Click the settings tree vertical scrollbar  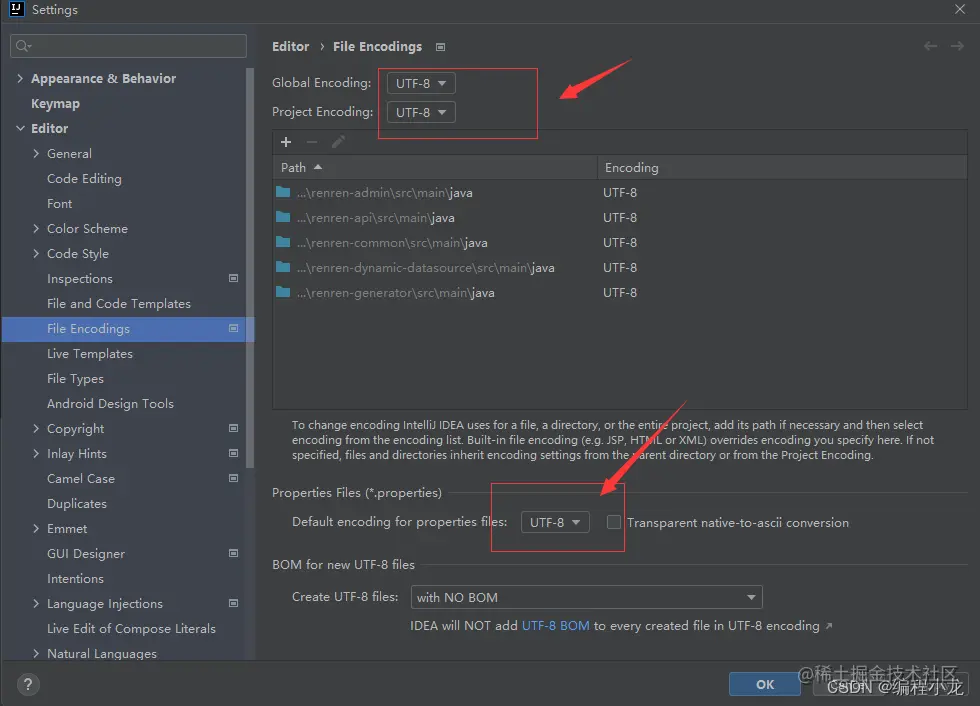pyautogui.click(x=250, y=267)
